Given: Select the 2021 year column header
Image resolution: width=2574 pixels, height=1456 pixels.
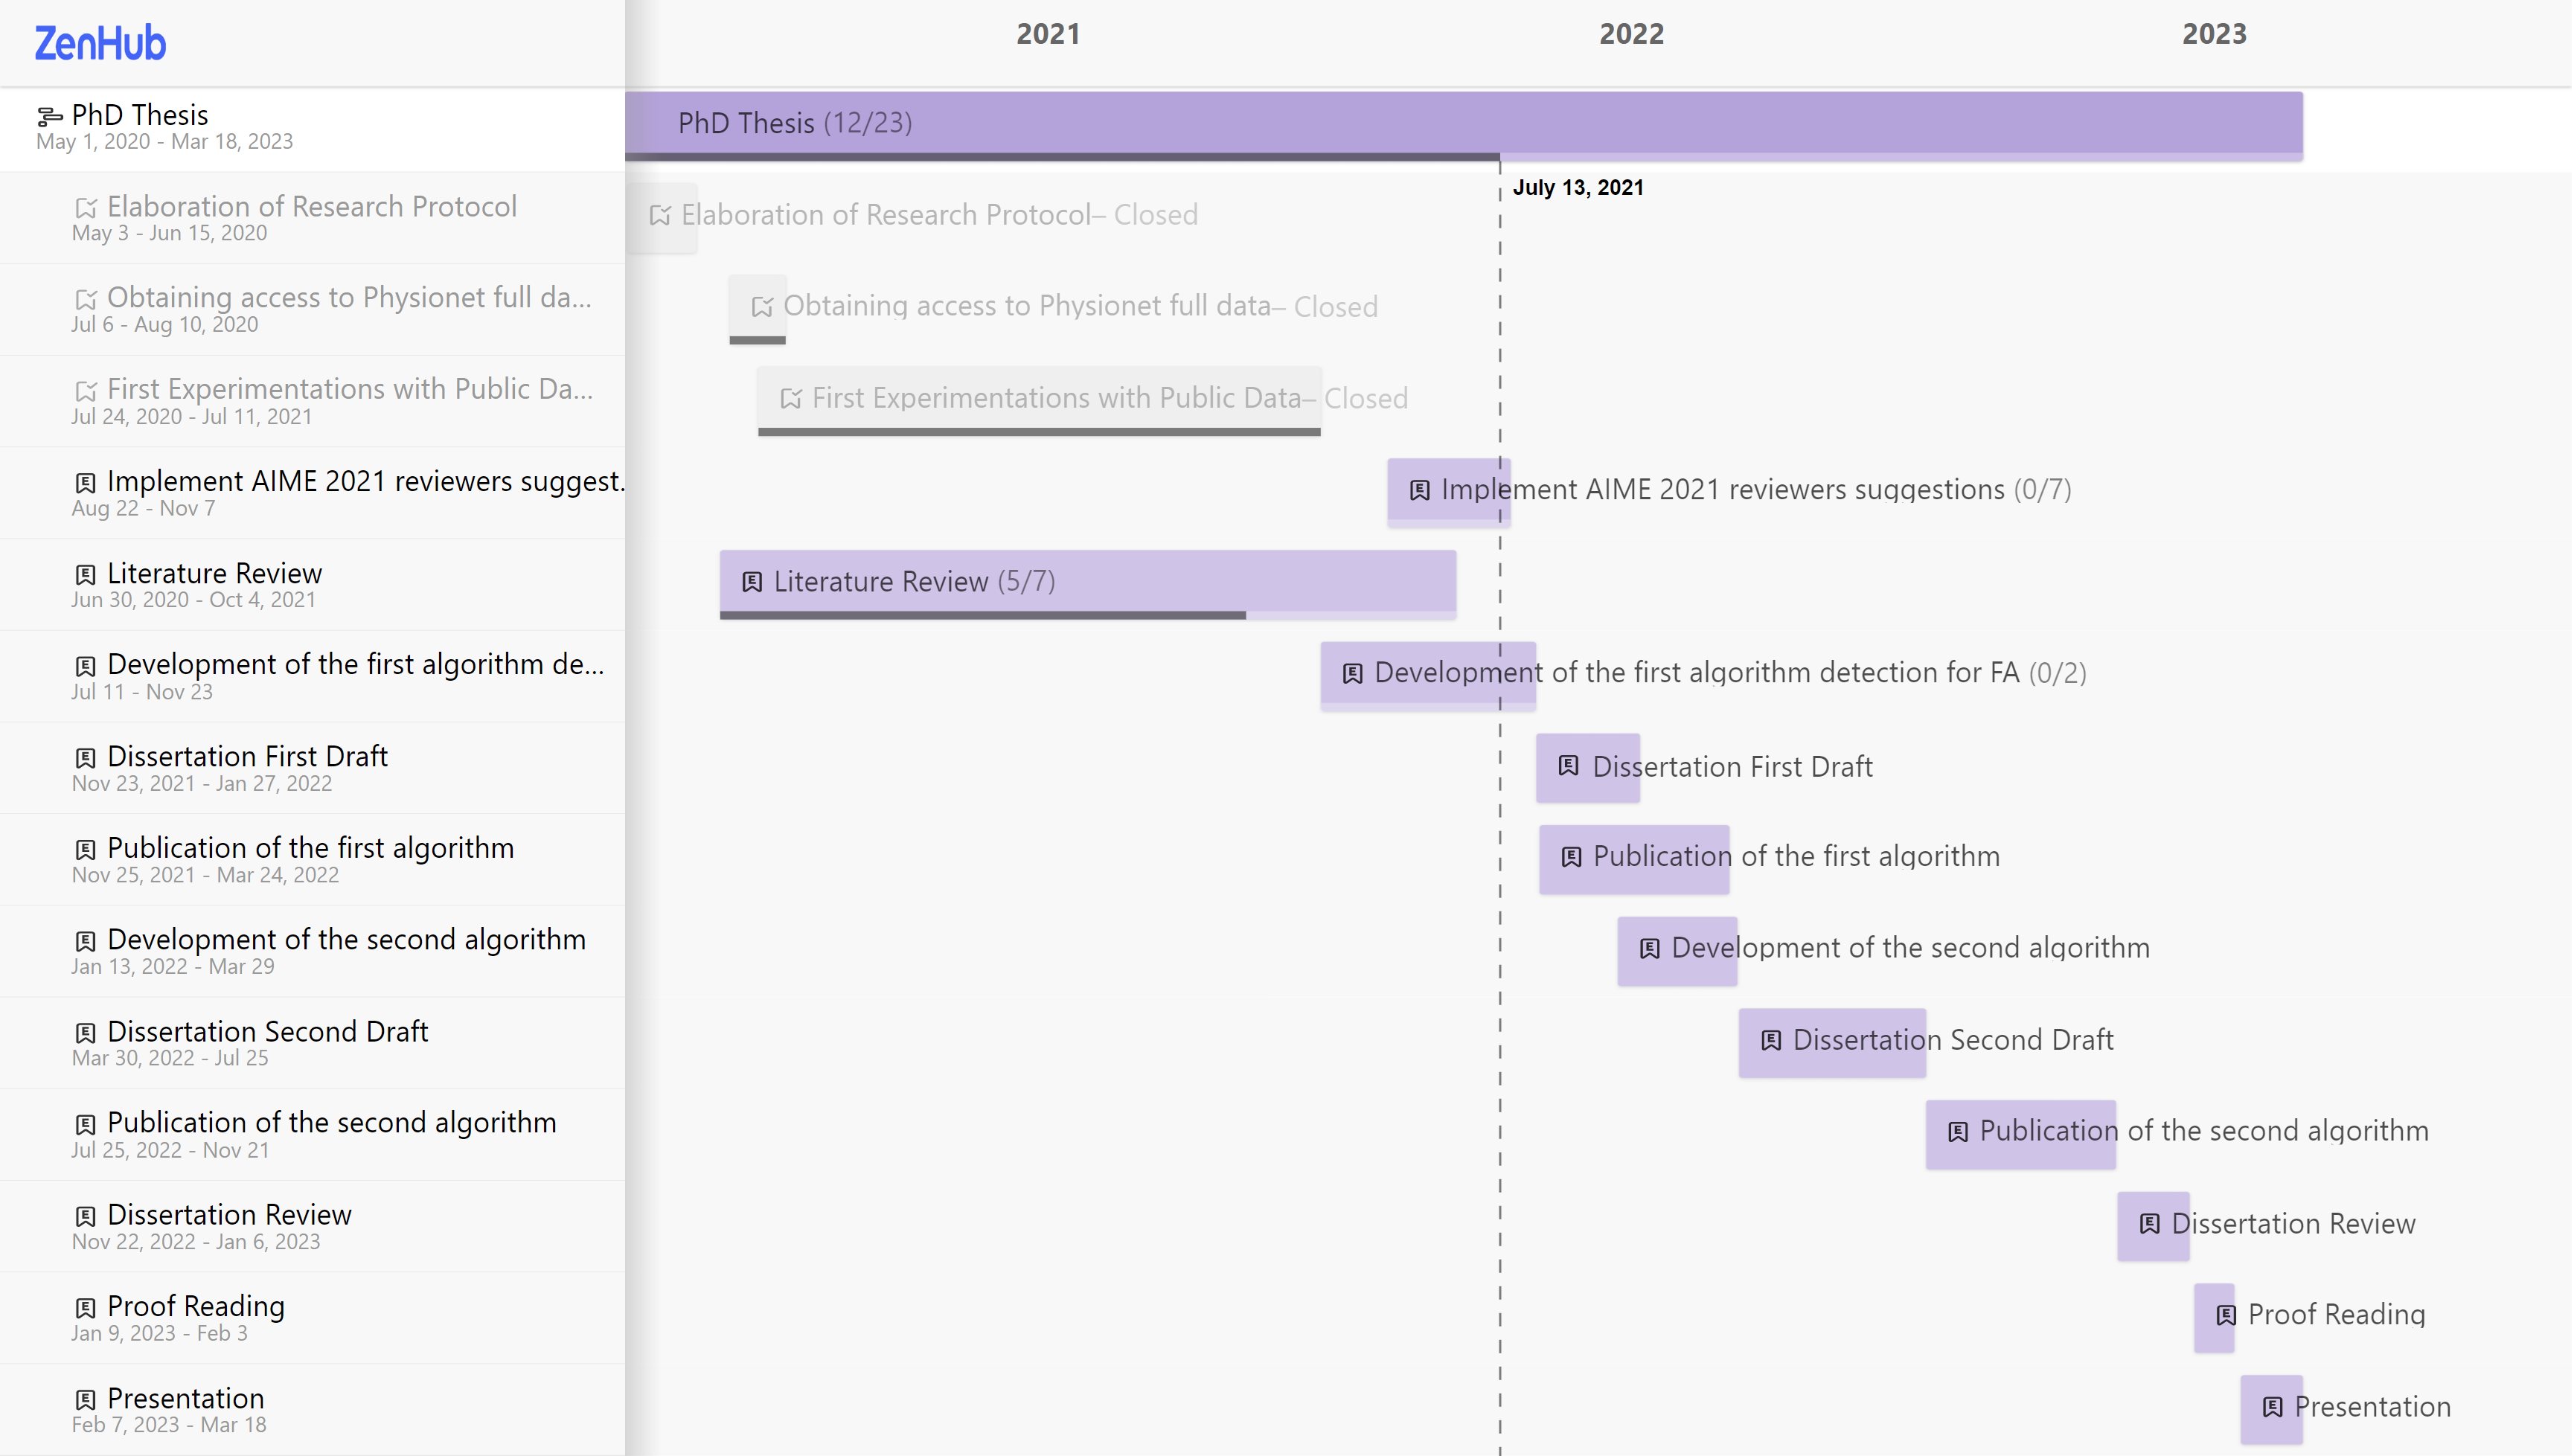Looking at the screenshot, I should [1049, 32].
